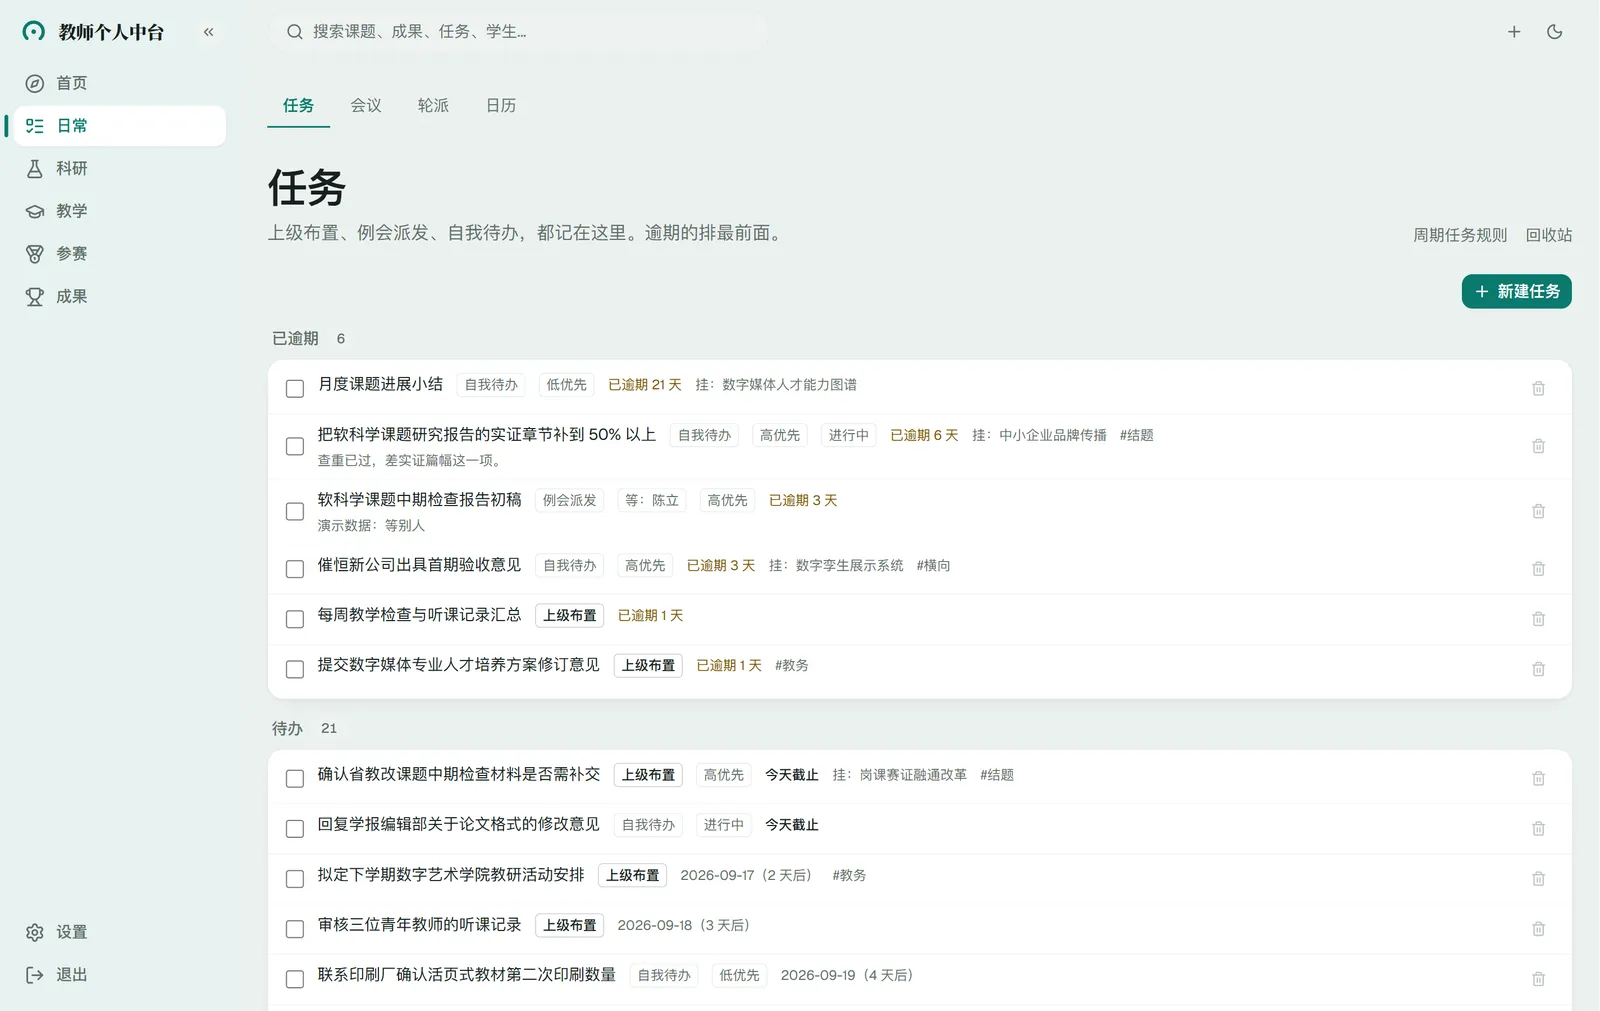
Task: Open 科研 in the sidebar
Action: (x=120, y=168)
